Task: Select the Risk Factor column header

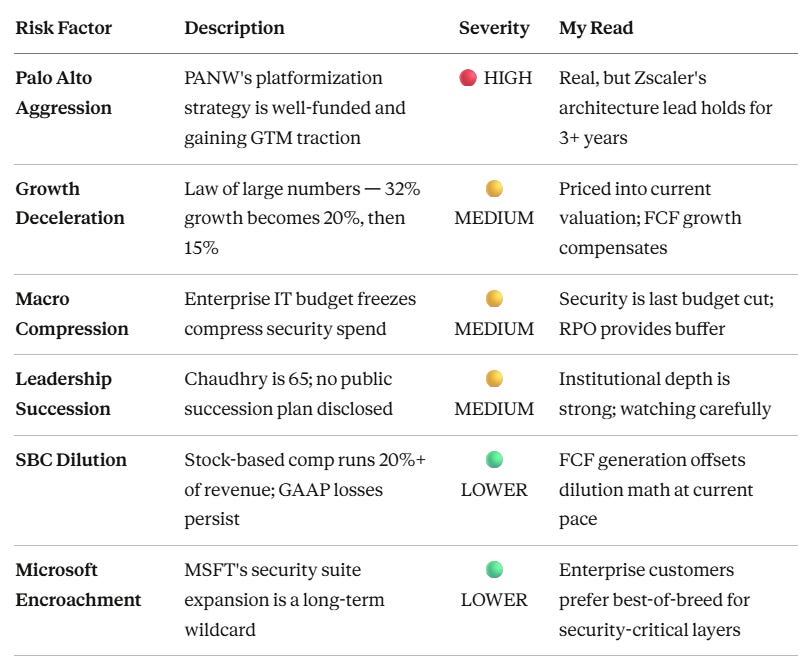Action: (x=63, y=28)
